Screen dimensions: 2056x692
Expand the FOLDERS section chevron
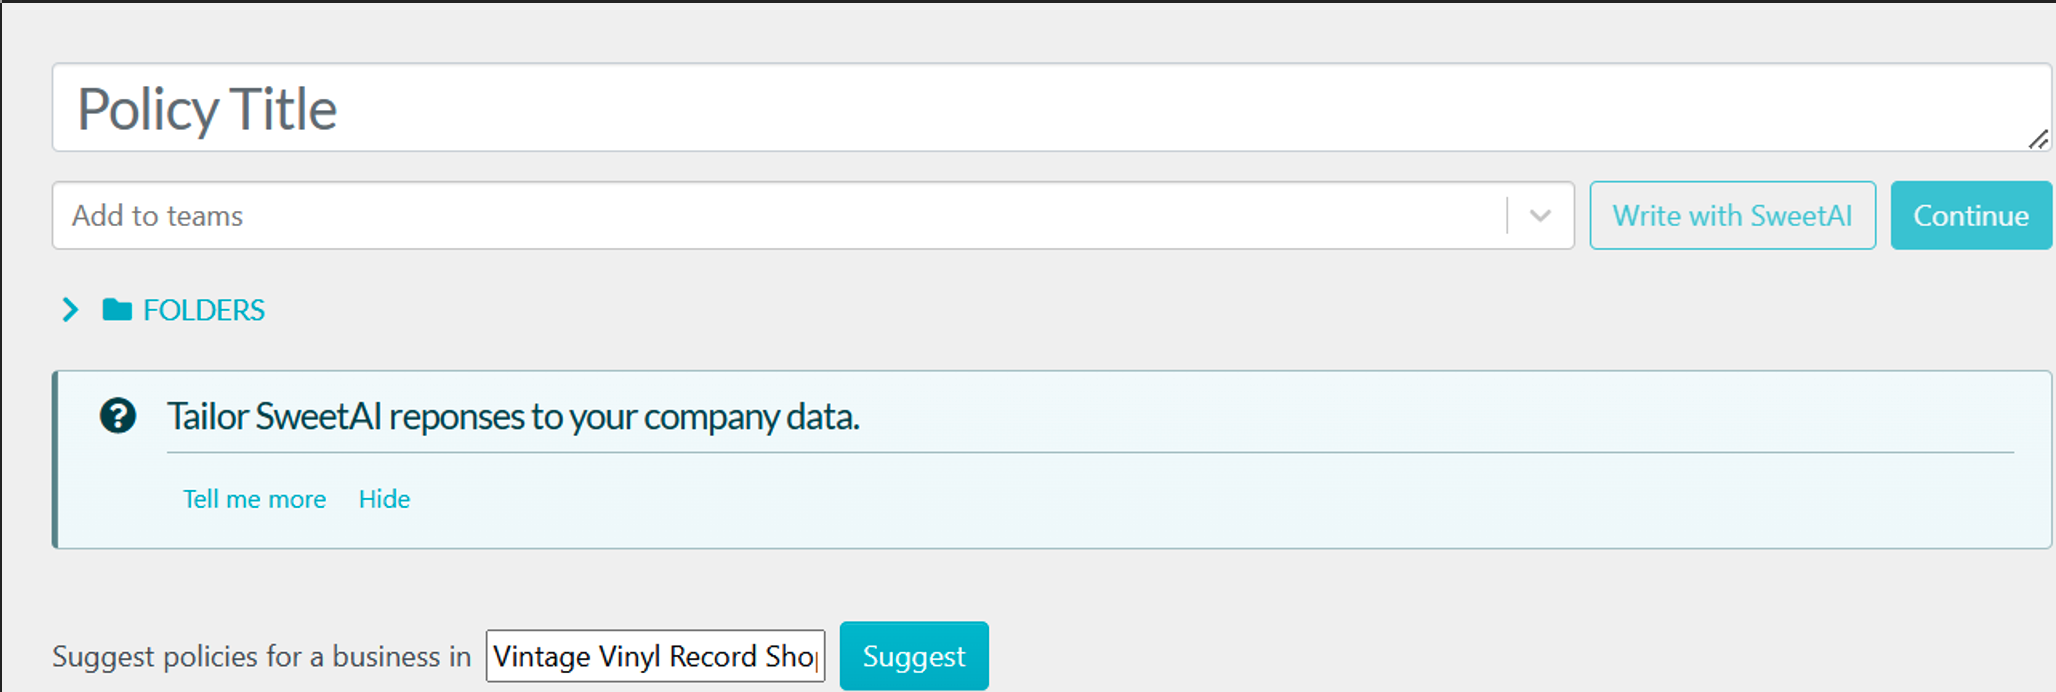(x=70, y=310)
